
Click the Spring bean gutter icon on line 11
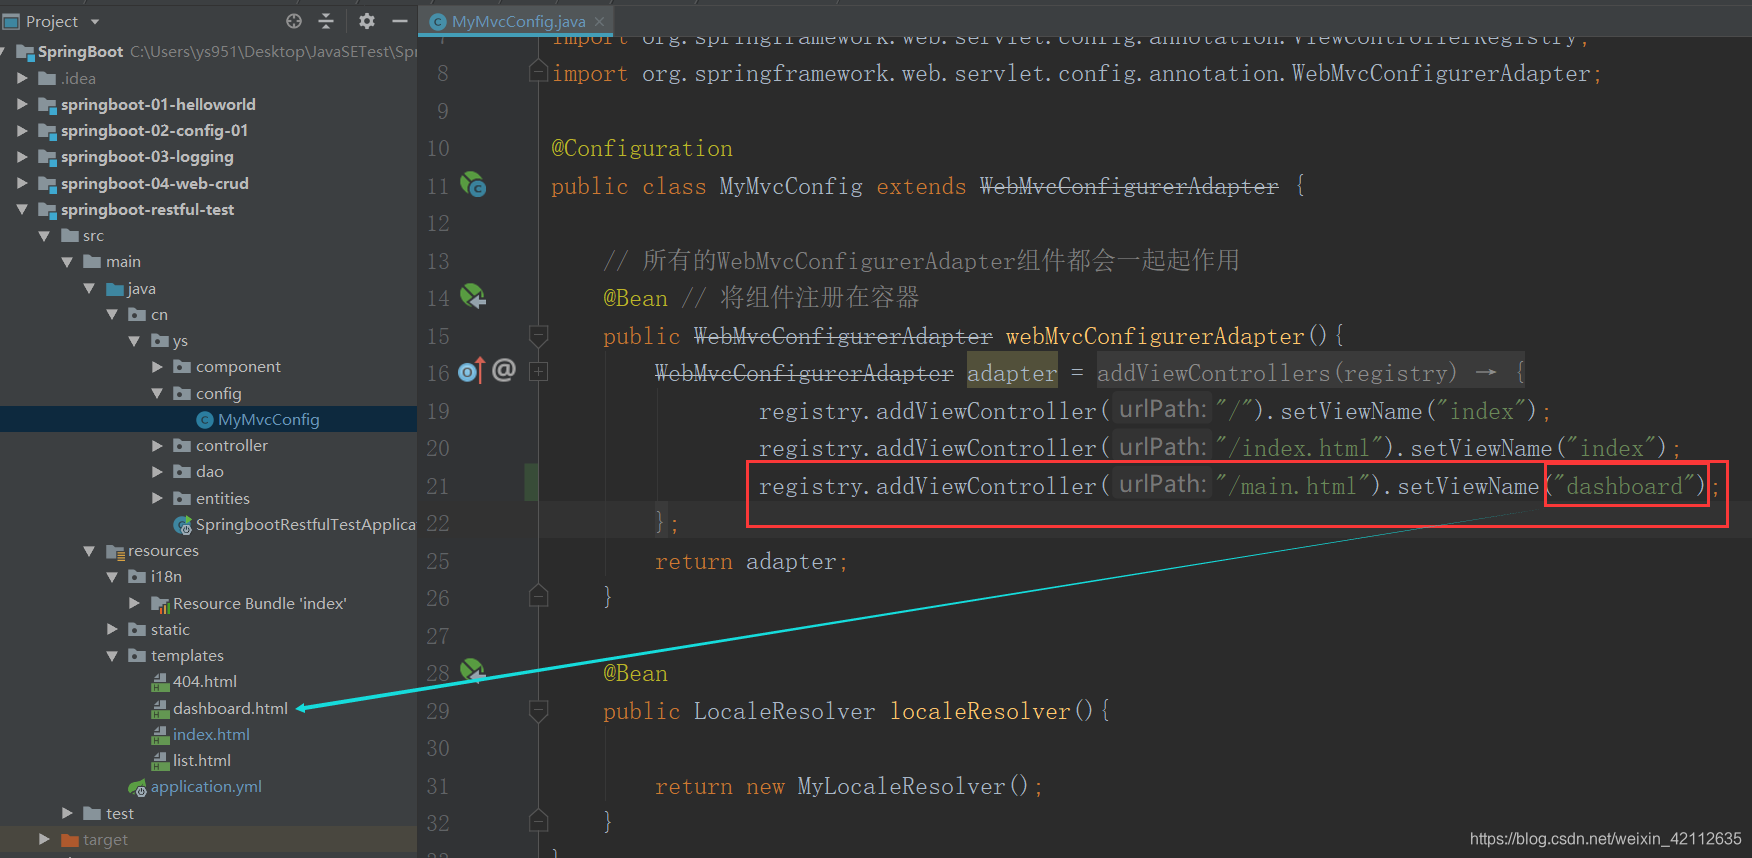[473, 185]
